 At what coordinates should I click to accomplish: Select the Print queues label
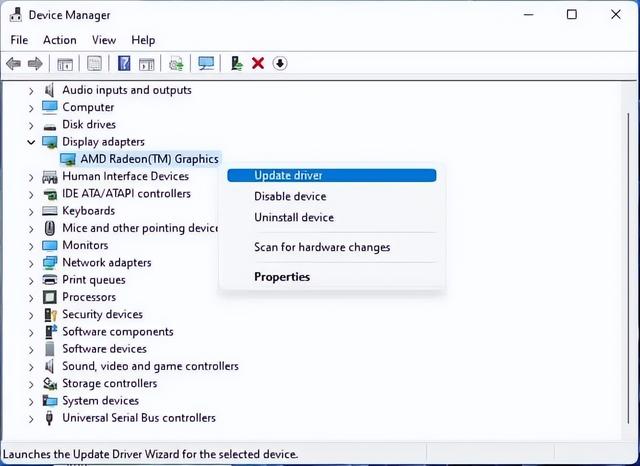click(94, 280)
